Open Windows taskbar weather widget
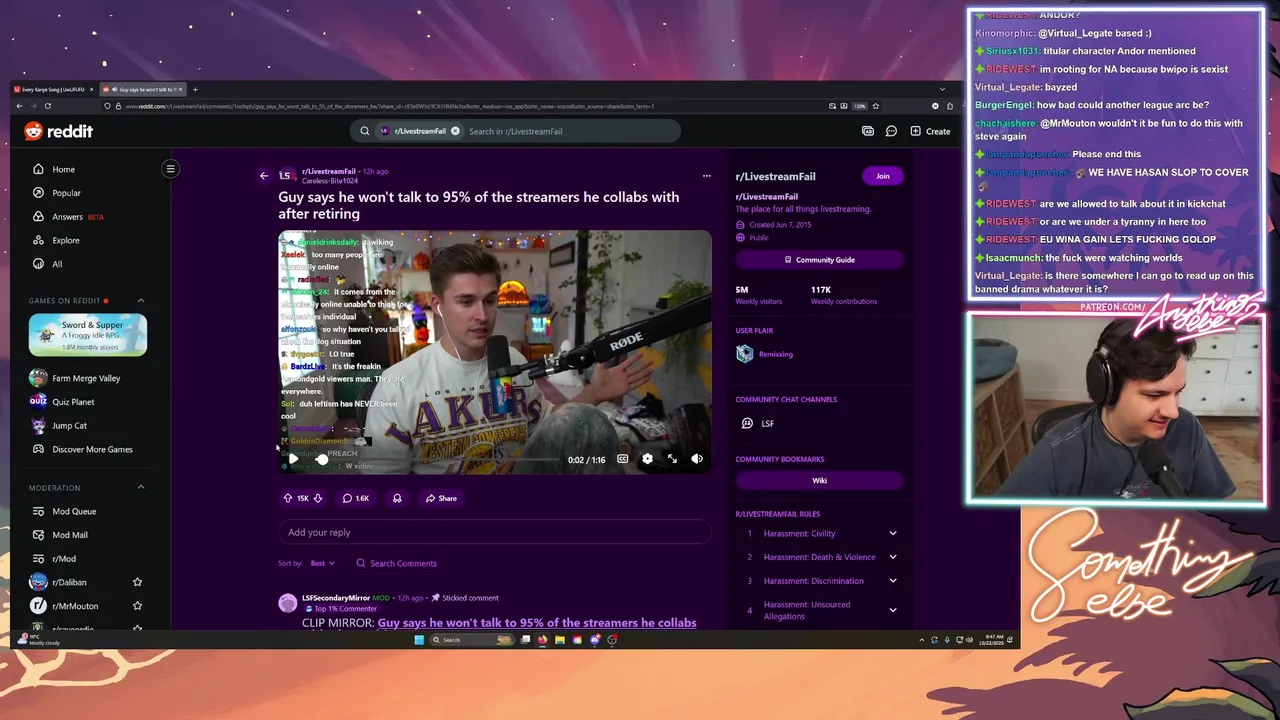This screenshot has height=720, width=1280. [37, 639]
